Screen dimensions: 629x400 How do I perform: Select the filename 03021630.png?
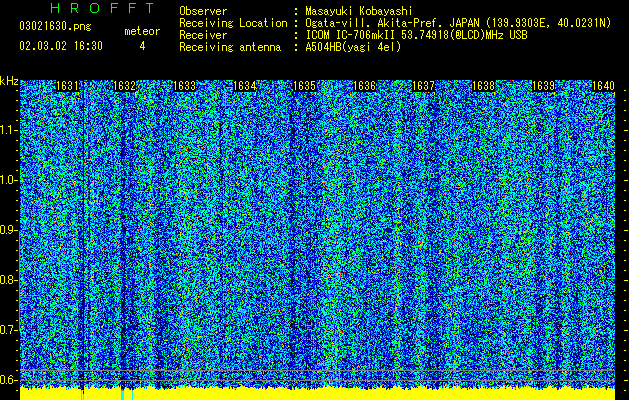point(55,26)
